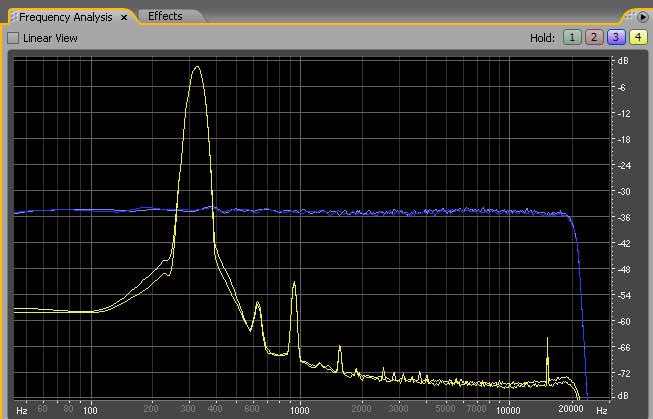Click the -60 dB scale label
Screen dimensions: 653x419
point(624,322)
